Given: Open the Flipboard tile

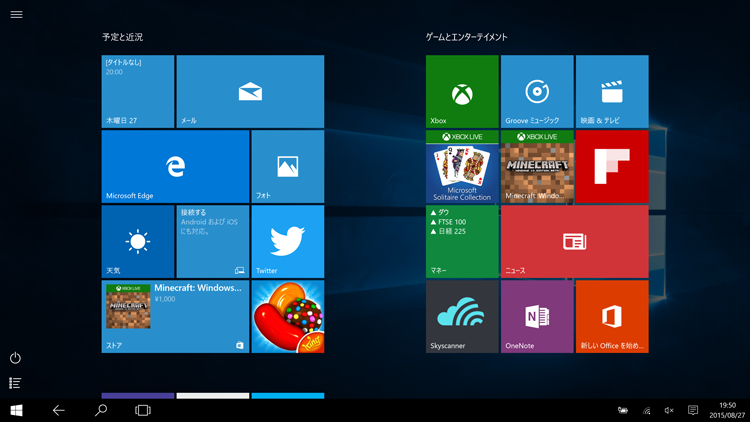Looking at the screenshot, I should pyautogui.click(x=611, y=166).
